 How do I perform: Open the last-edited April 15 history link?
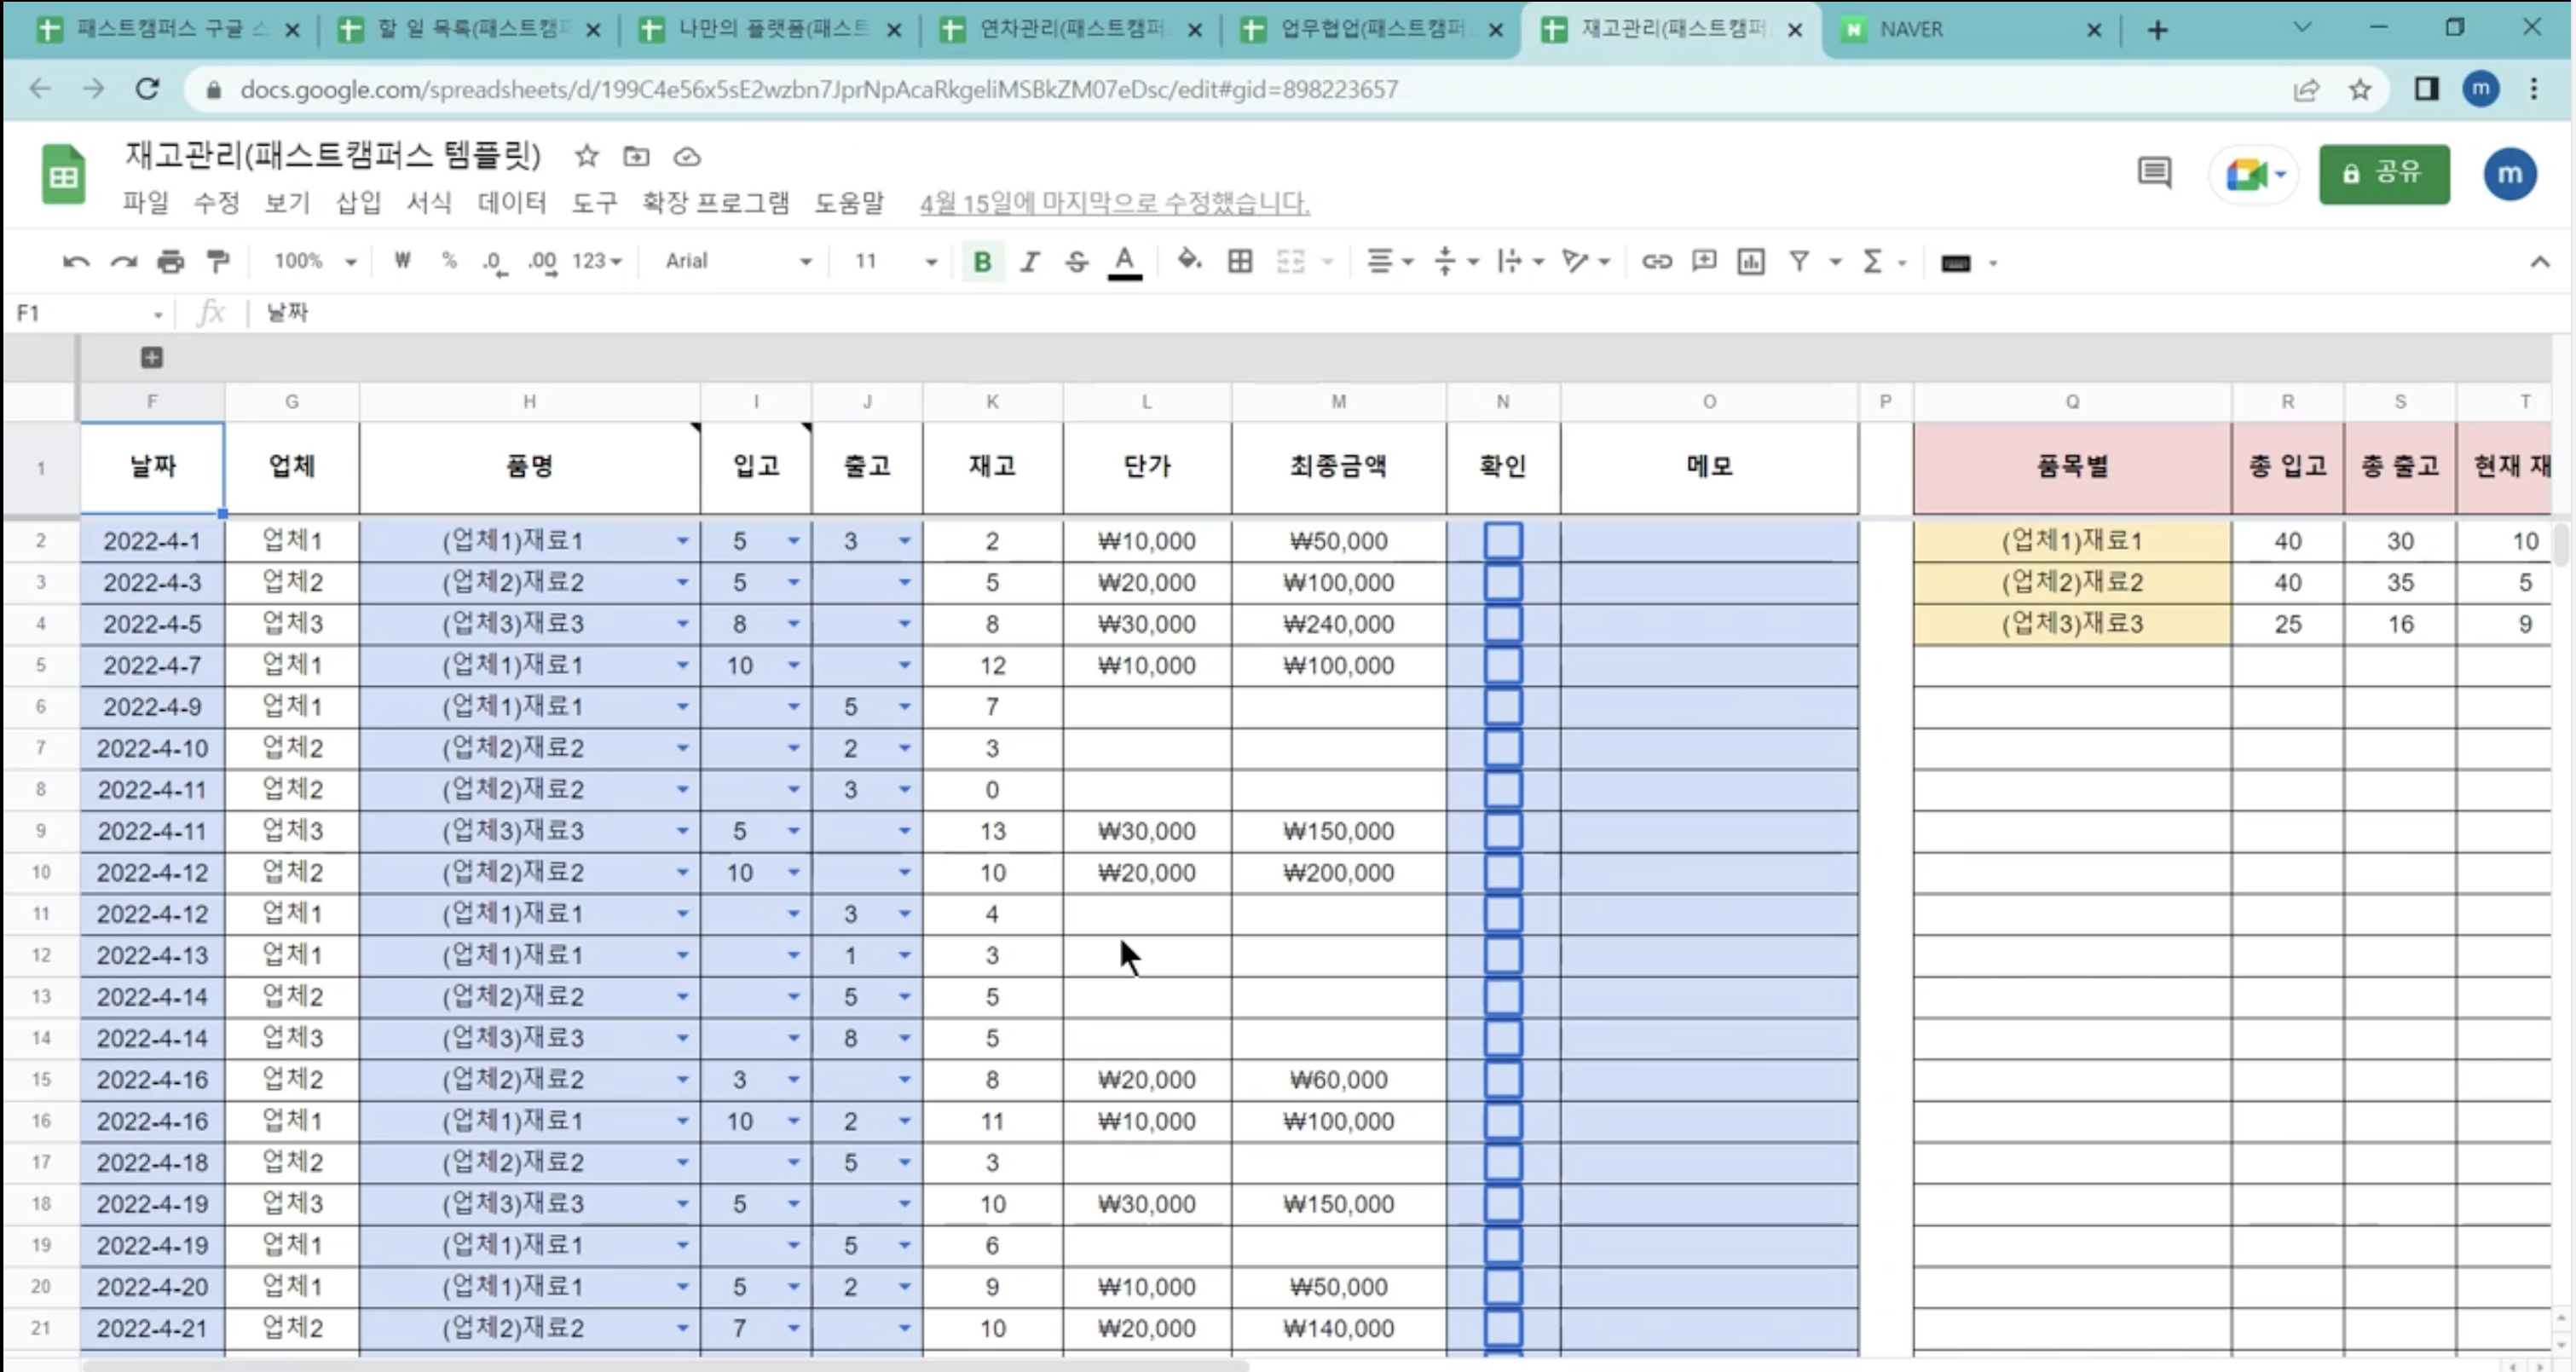[1114, 203]
